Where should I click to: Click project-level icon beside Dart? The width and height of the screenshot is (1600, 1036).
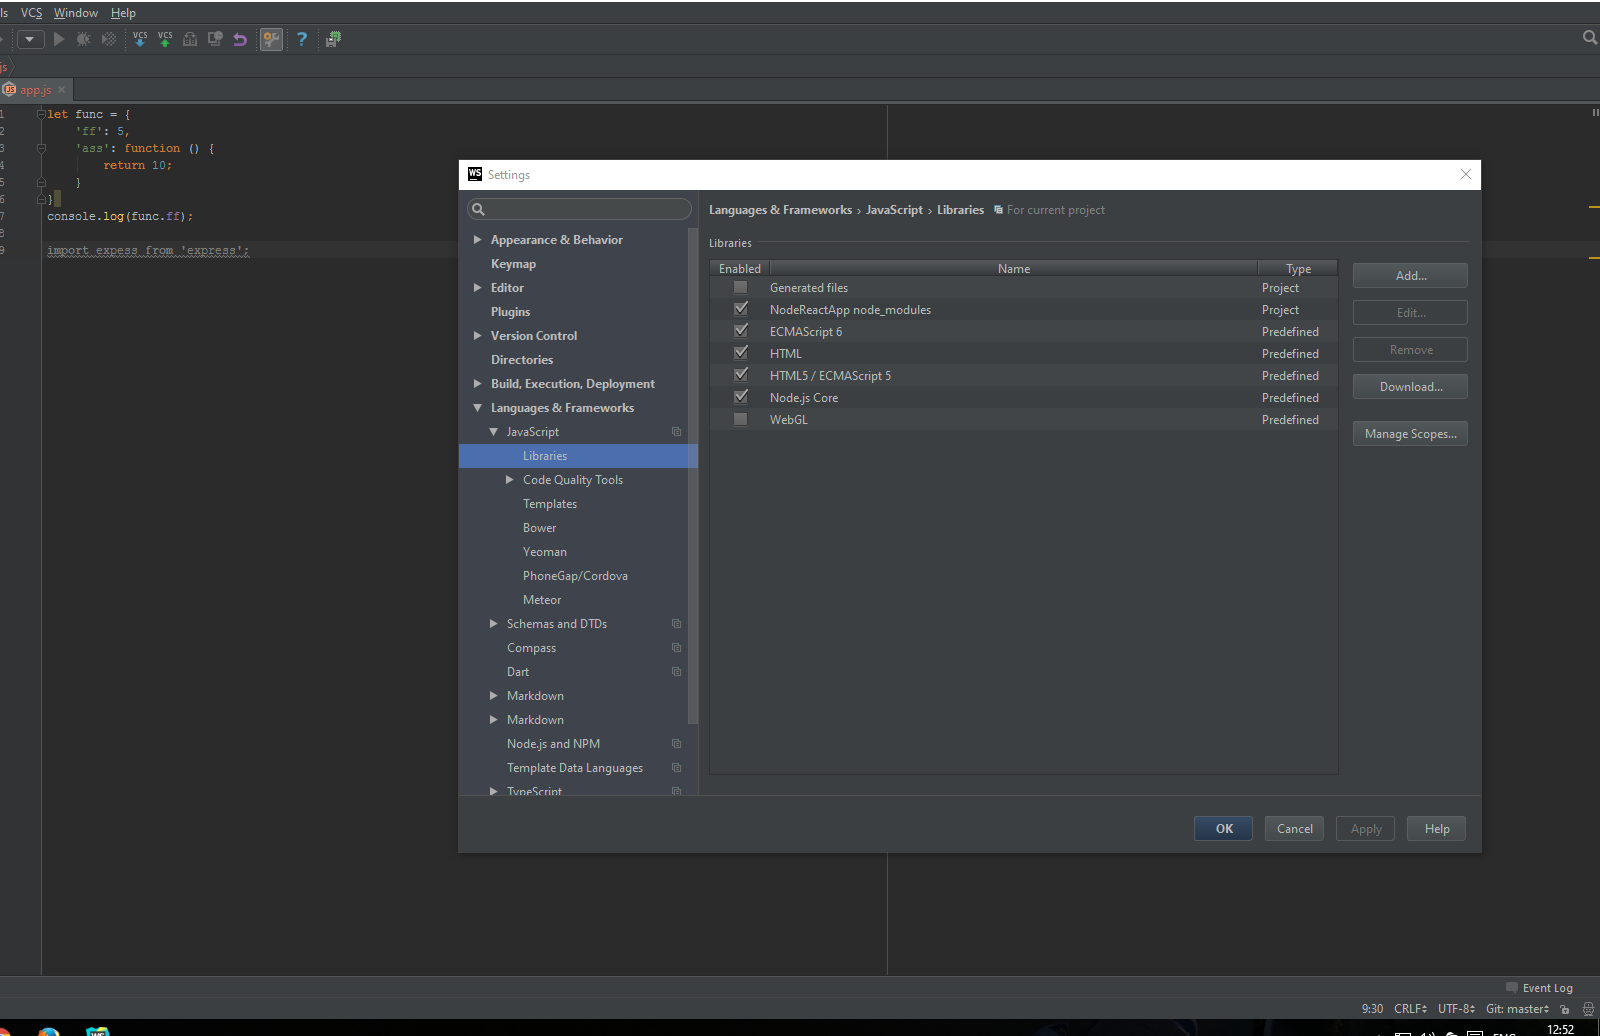point(677,672)
